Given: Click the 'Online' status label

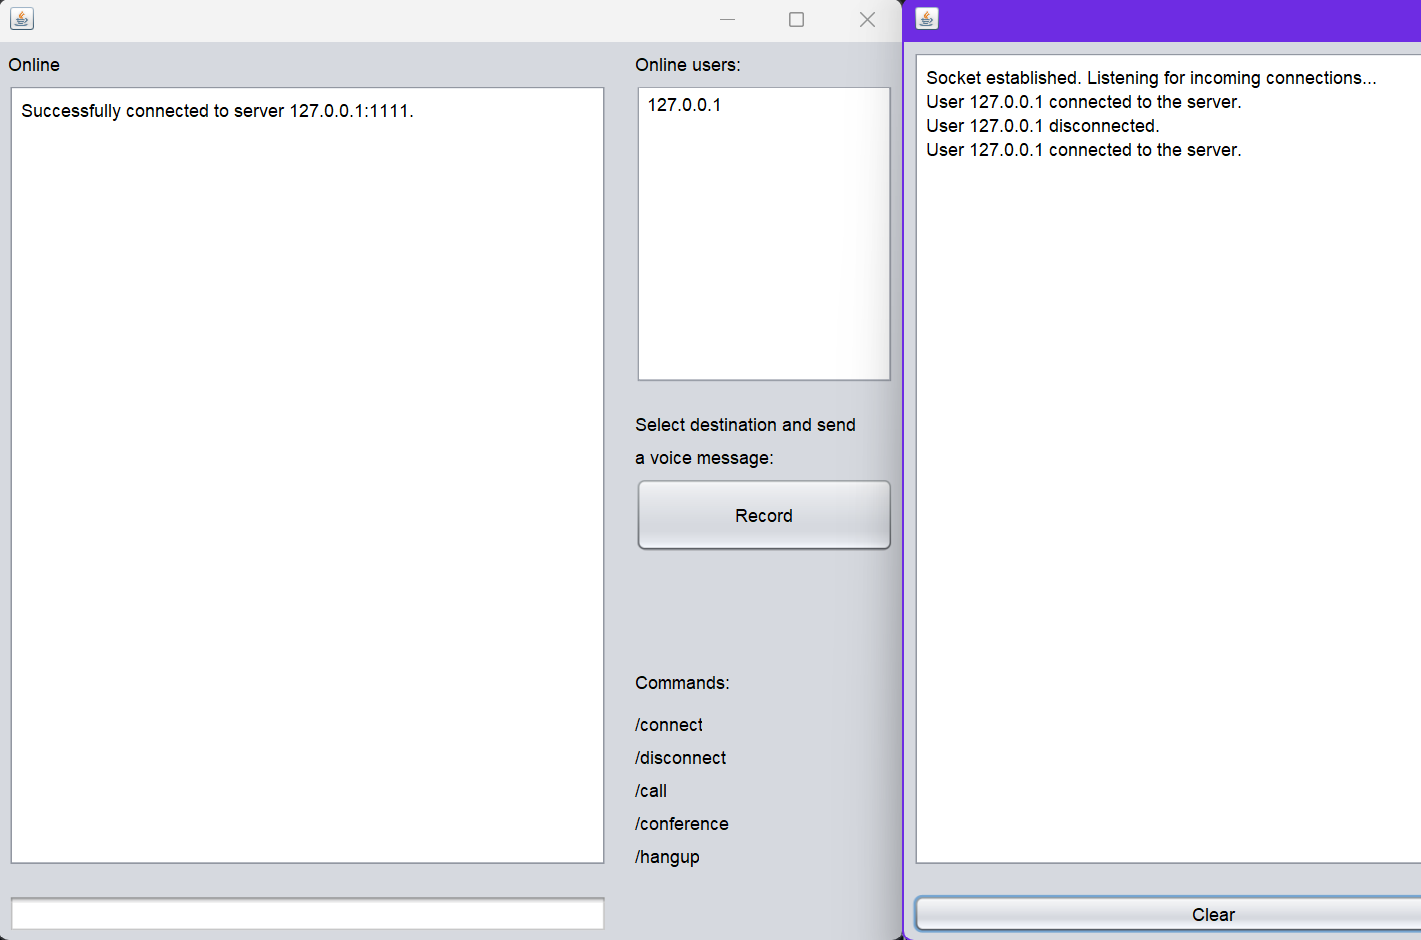Looking at the screenshot, I should point(34,65).
